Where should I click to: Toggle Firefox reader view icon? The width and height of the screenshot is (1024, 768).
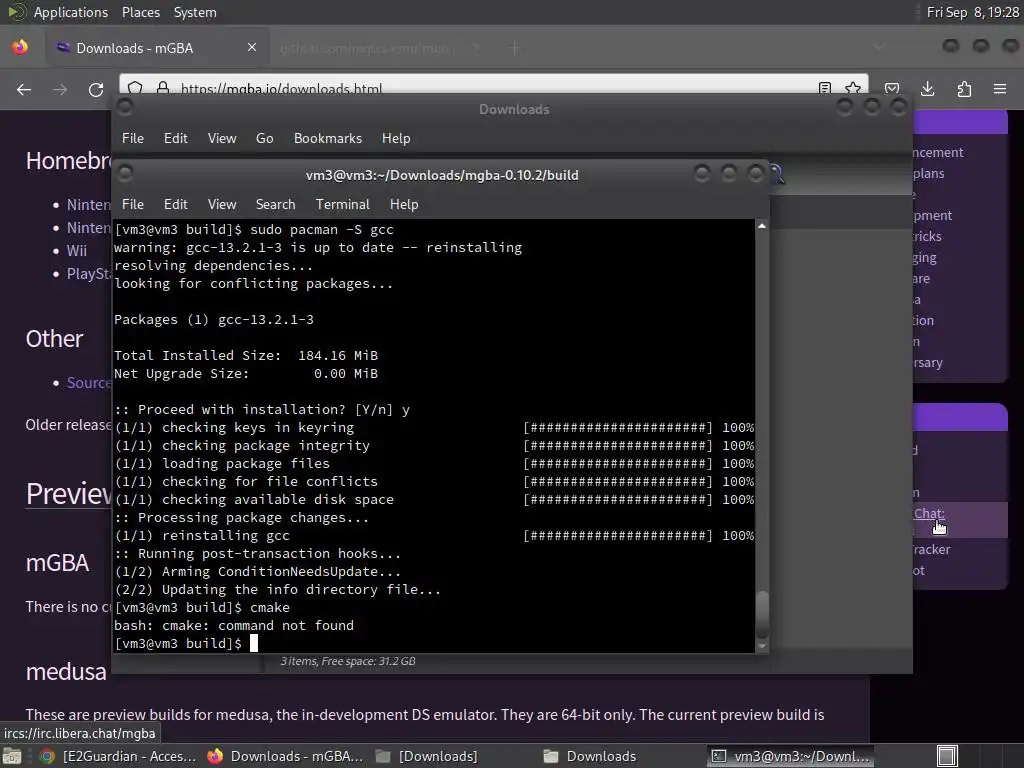(x=825, y=88)
